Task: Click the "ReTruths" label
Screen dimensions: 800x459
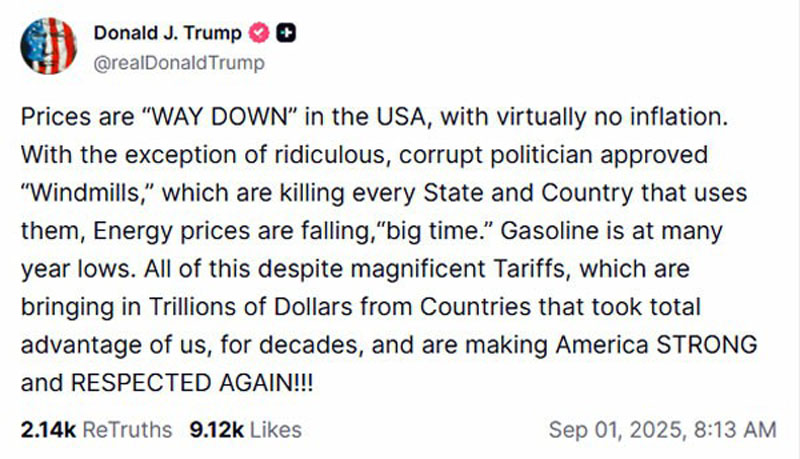Action: point(128,429)
